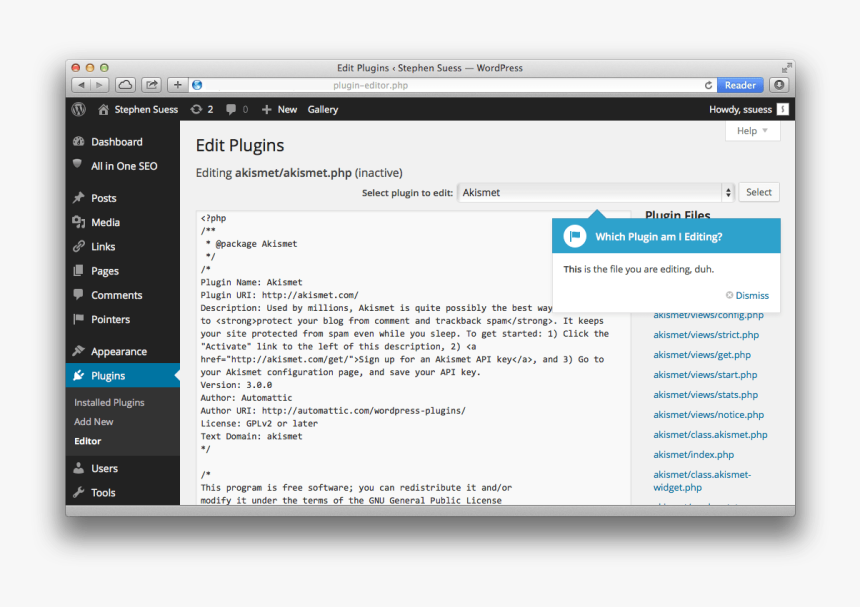Expand the Help dropdown

point(751,130)
